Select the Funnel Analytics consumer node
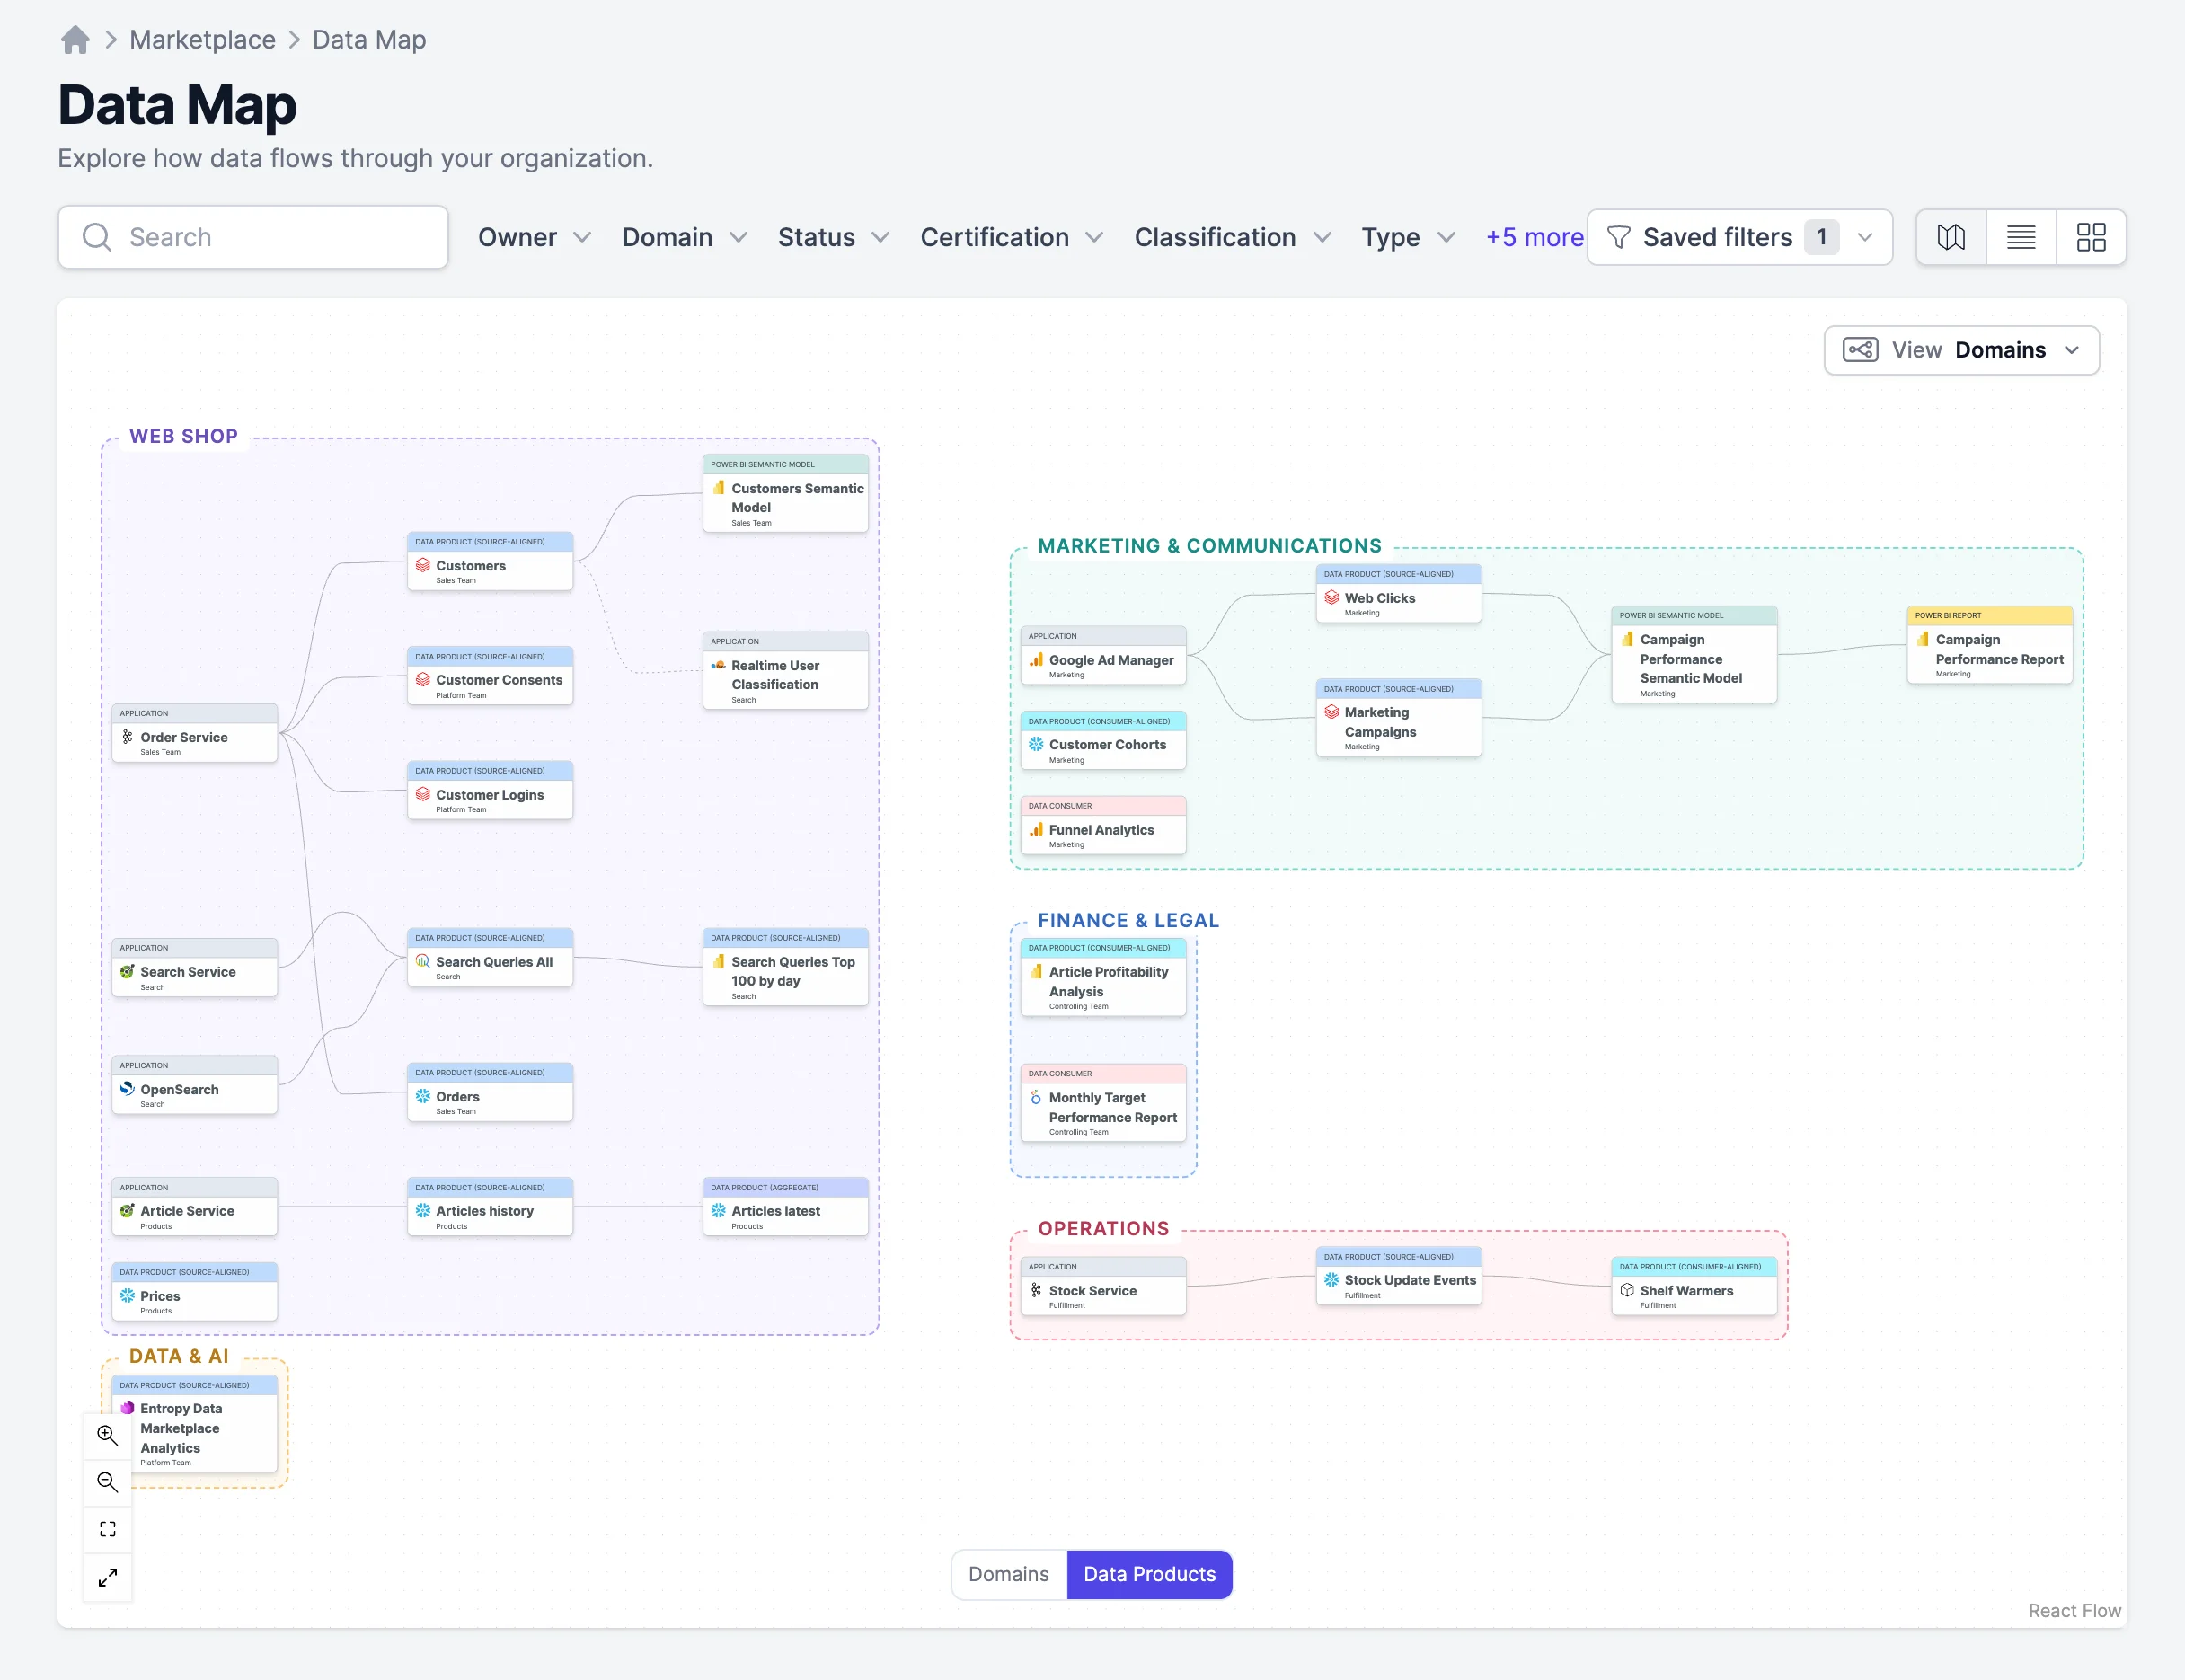This screenshot has height=1680, width=2185. [x=1103, y=825]
